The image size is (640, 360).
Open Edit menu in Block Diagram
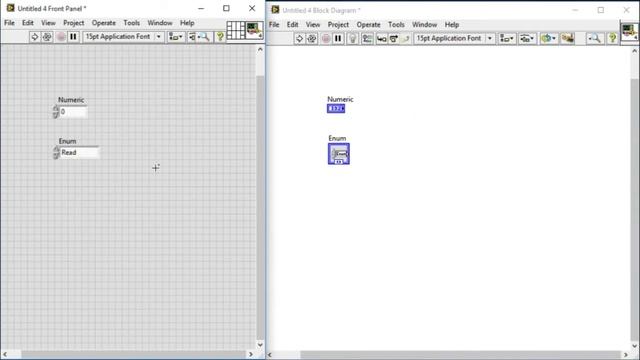point(292,24)
